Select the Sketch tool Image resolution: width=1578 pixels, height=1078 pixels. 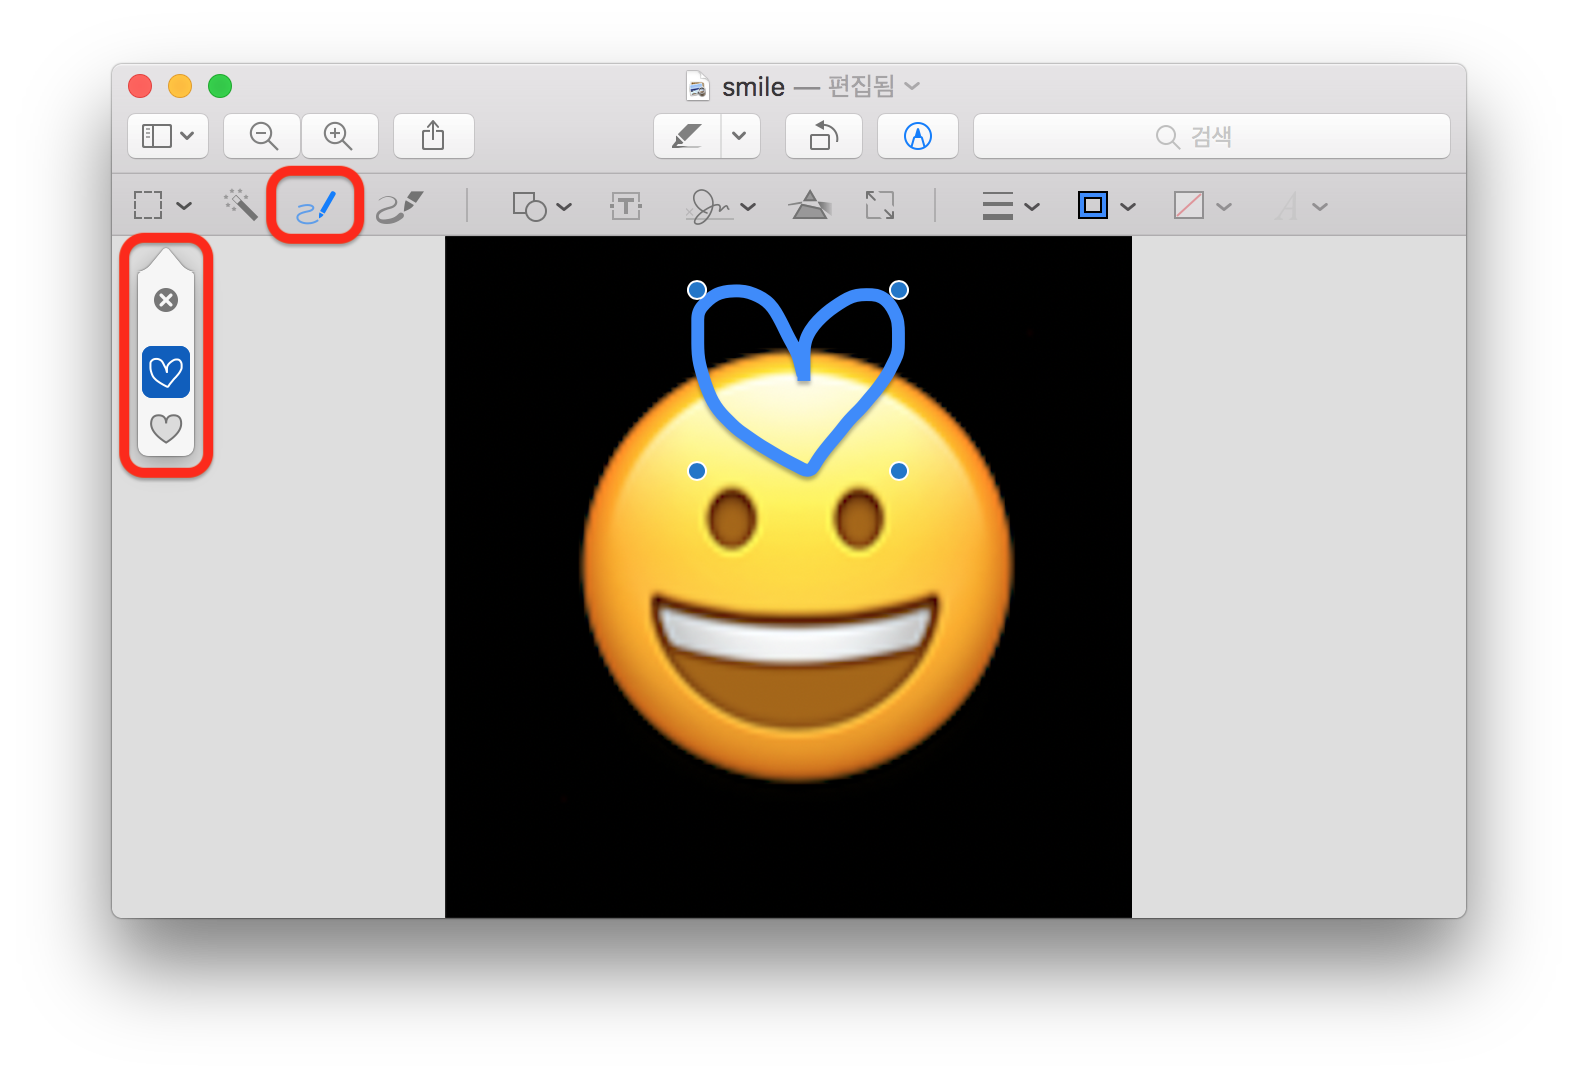[x=316, y=206]
